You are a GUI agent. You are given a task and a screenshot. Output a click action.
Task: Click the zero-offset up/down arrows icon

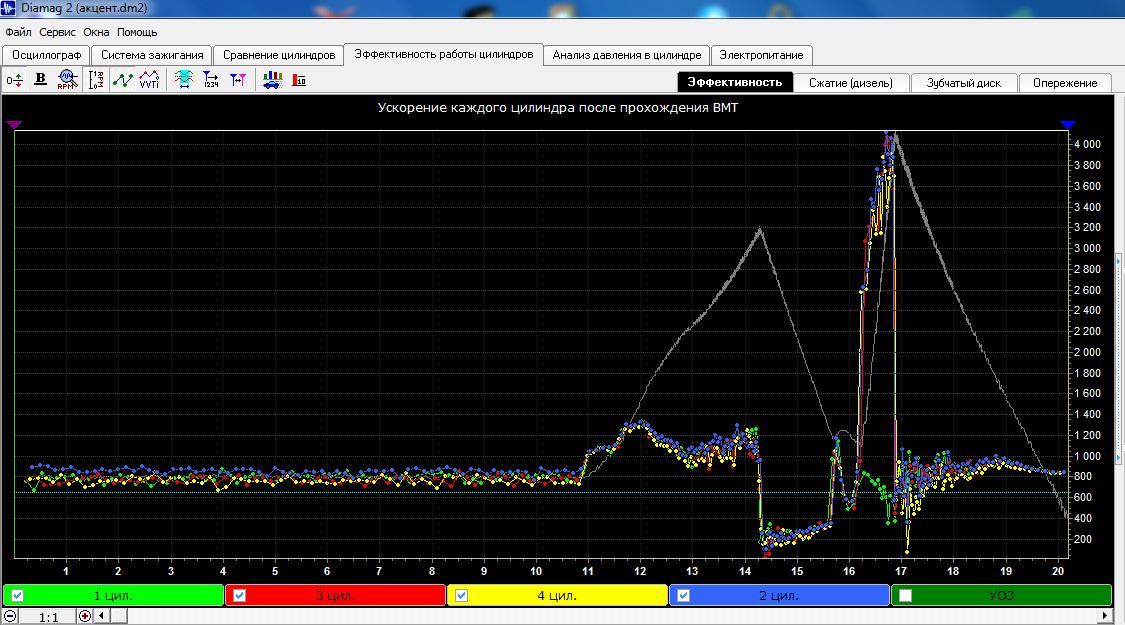point(14,80)
